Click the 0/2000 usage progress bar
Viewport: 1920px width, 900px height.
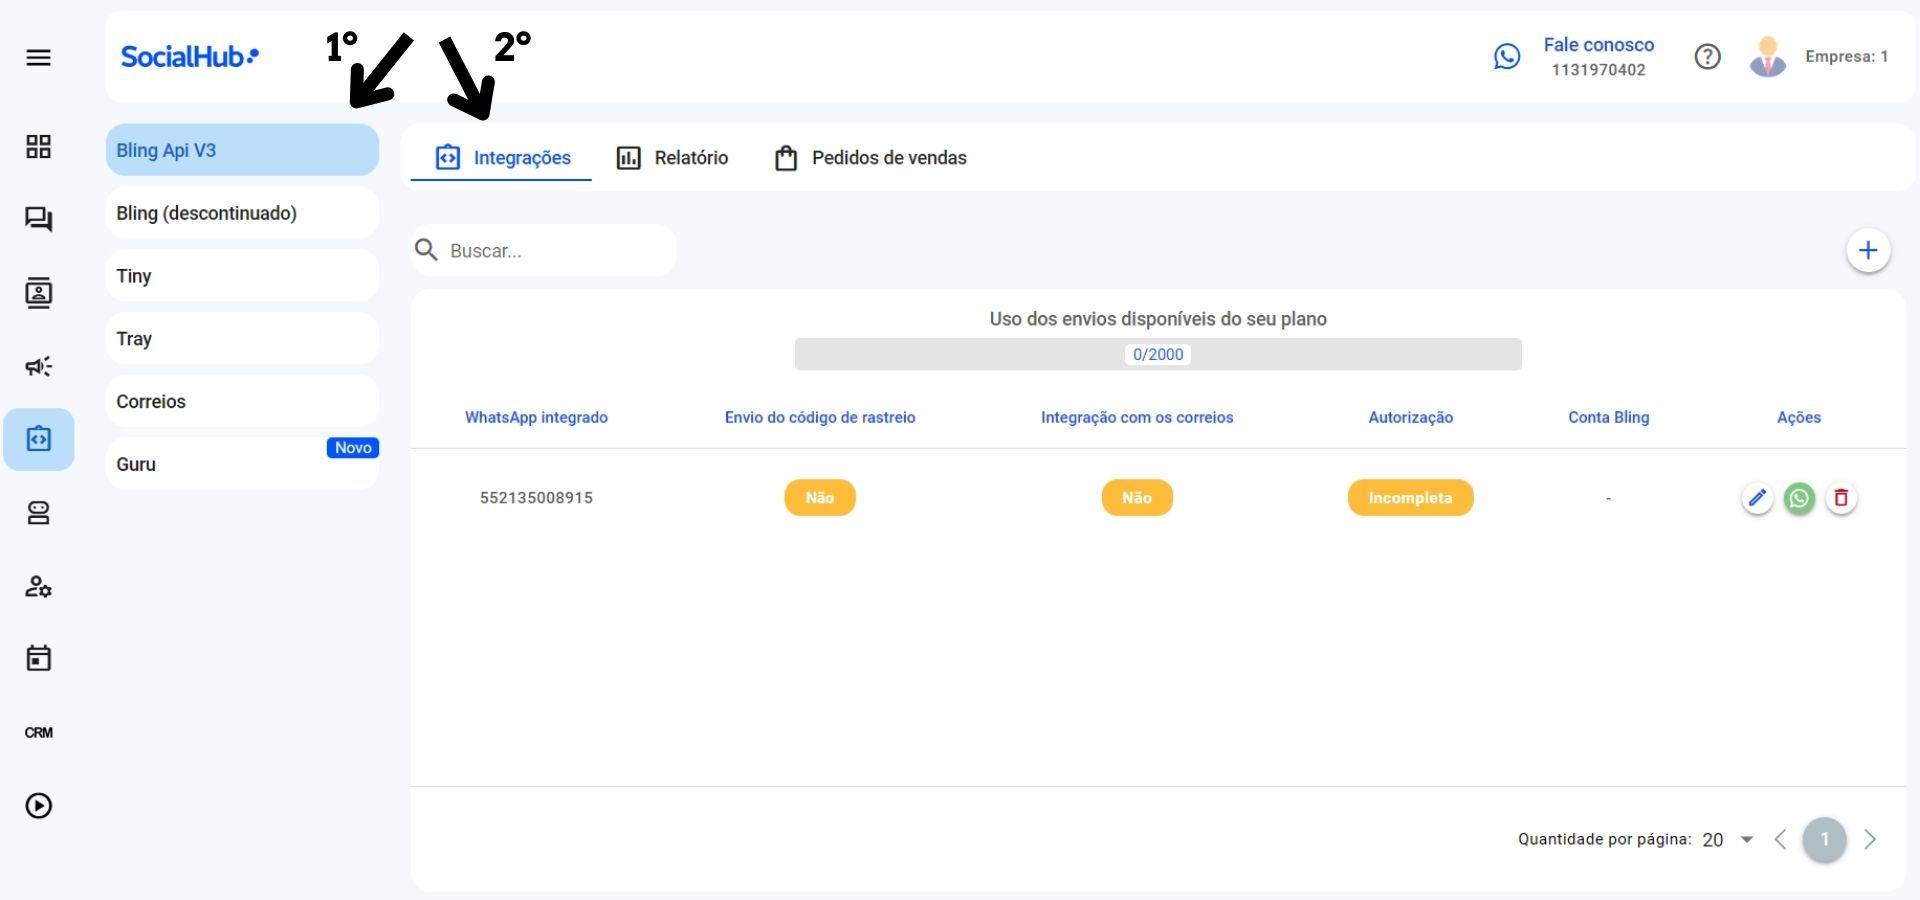(x=1158, y=354)
